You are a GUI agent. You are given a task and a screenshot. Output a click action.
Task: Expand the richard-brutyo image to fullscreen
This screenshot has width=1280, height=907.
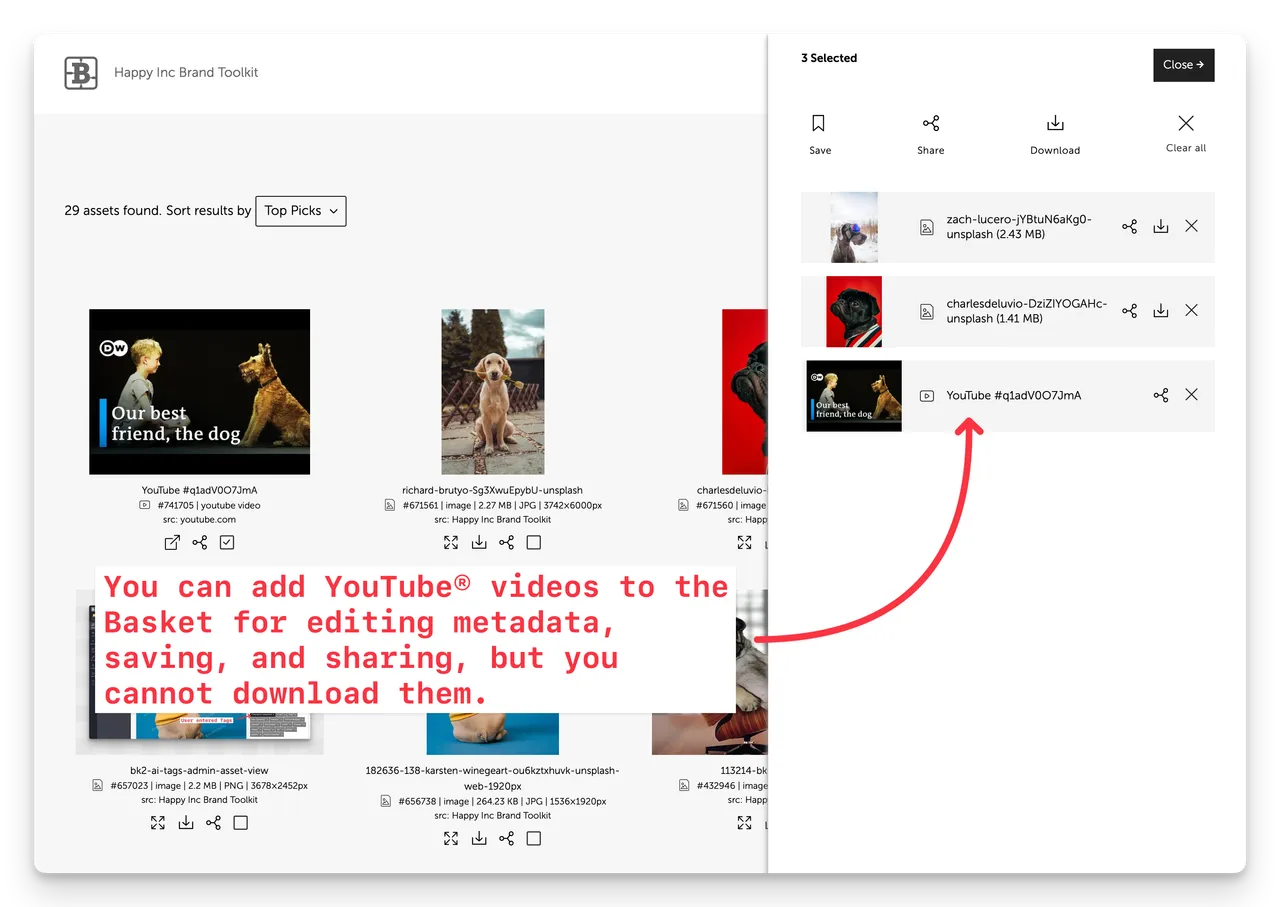click(x=451, y=543)
